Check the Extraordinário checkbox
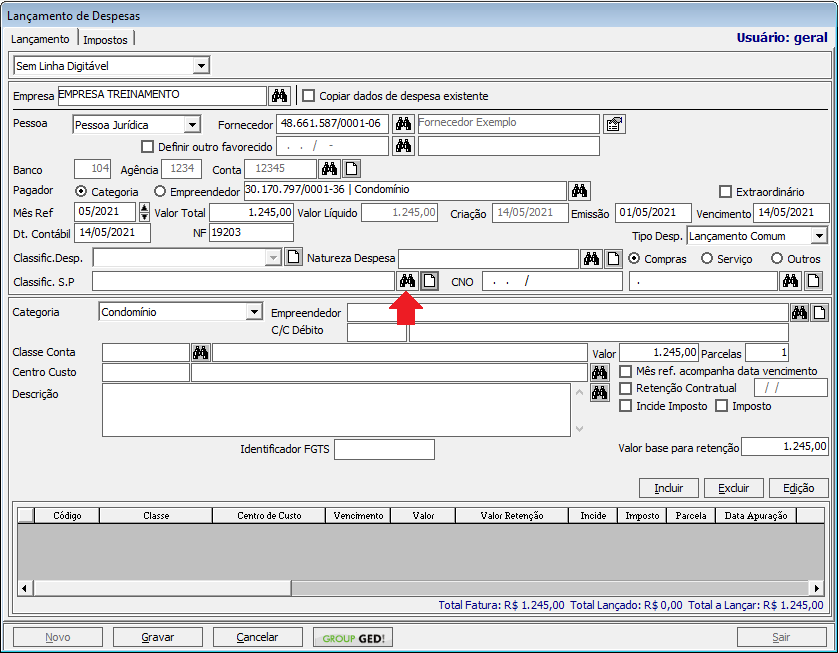The width and height of the screenshot is (839, 653). point(725,192)
